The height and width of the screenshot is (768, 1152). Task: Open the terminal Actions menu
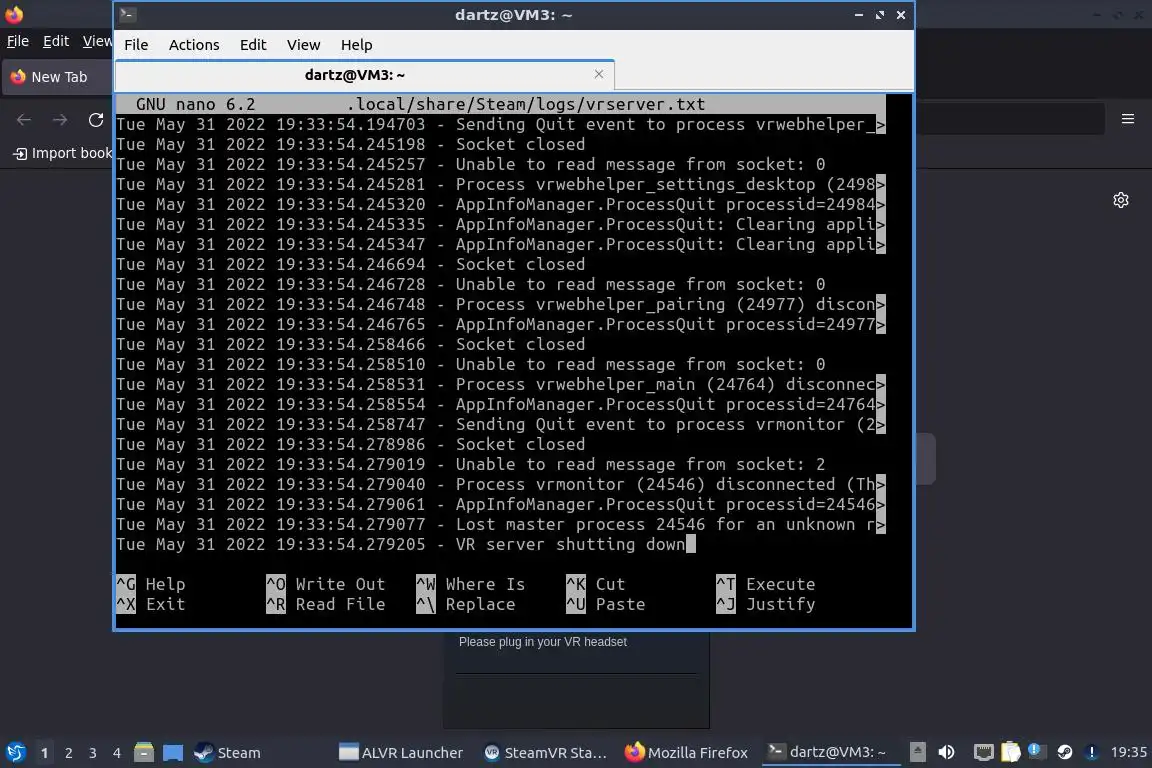tap(194, 45)
